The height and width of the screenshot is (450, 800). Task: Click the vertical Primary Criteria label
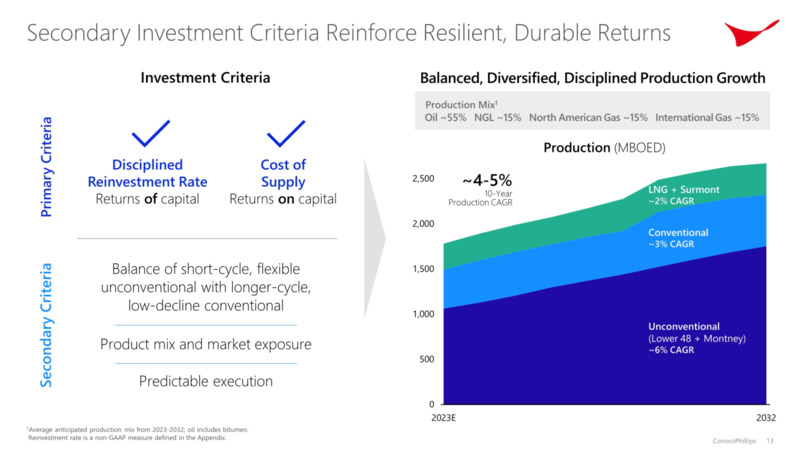coord(46,167)
